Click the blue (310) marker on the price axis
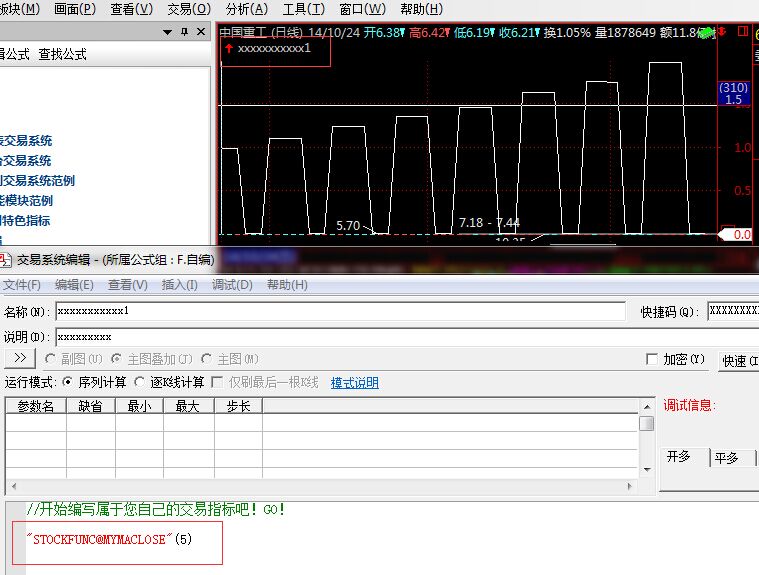The height and width of the screenshot is (575, 759). click(733, 88)
